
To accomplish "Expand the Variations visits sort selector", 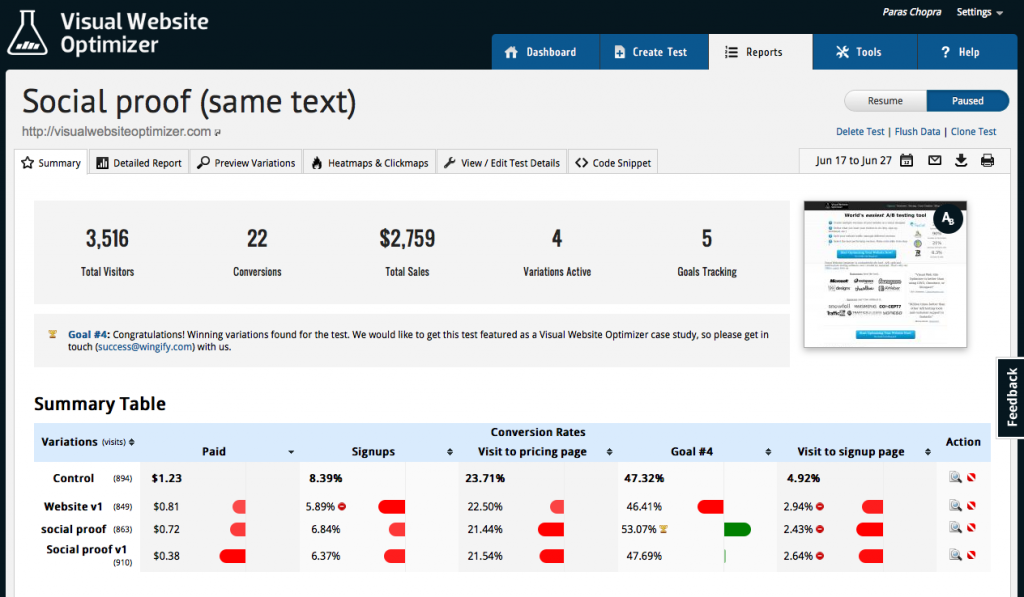I will [133, 442].
